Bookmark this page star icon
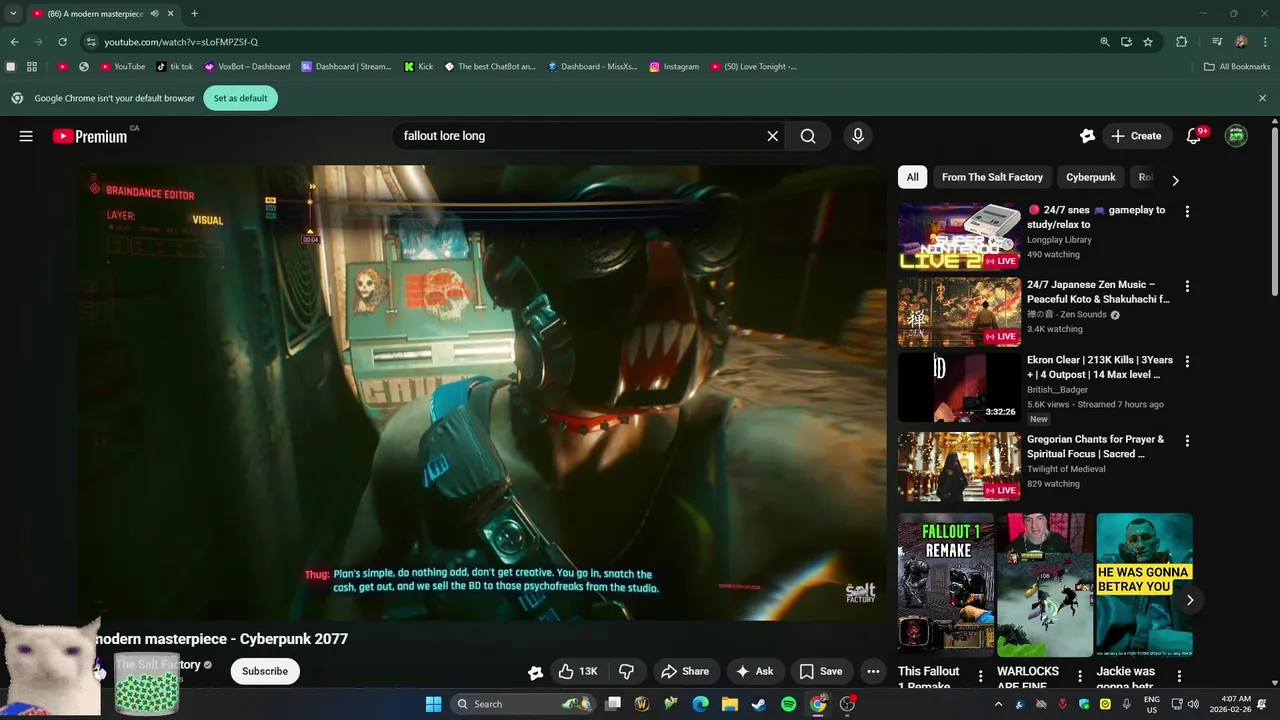This screenshot has width=1280, height=720. [x=1148, y=42]
